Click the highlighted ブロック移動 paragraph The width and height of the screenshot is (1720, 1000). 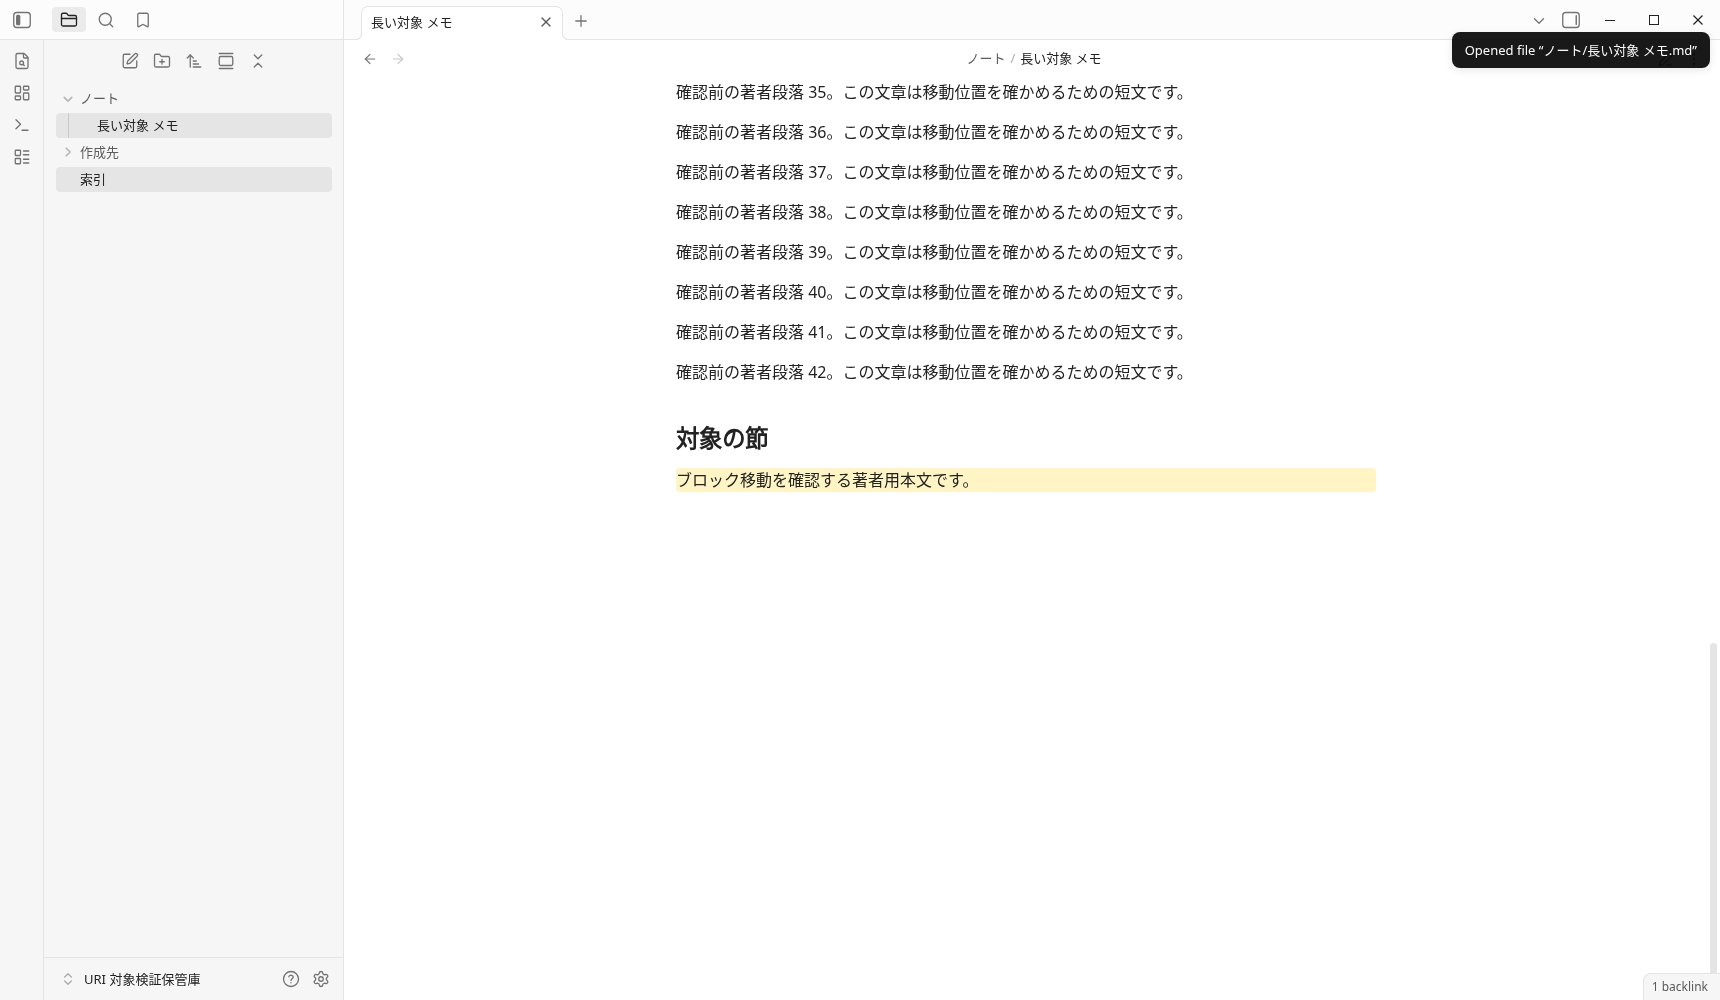coord(1026,480)
